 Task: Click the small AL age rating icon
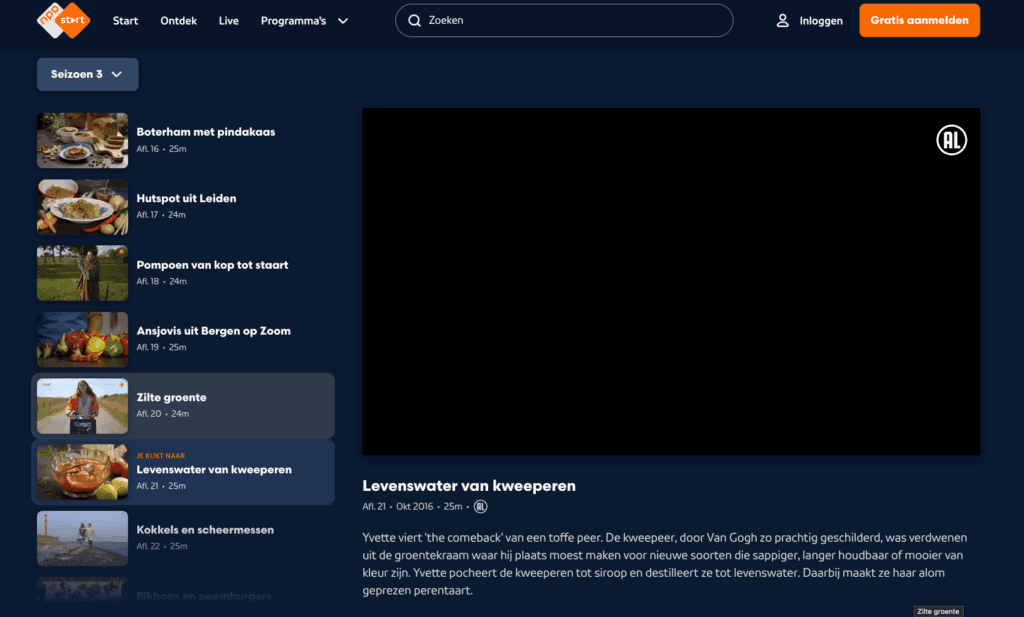click(x=481, y=507)
